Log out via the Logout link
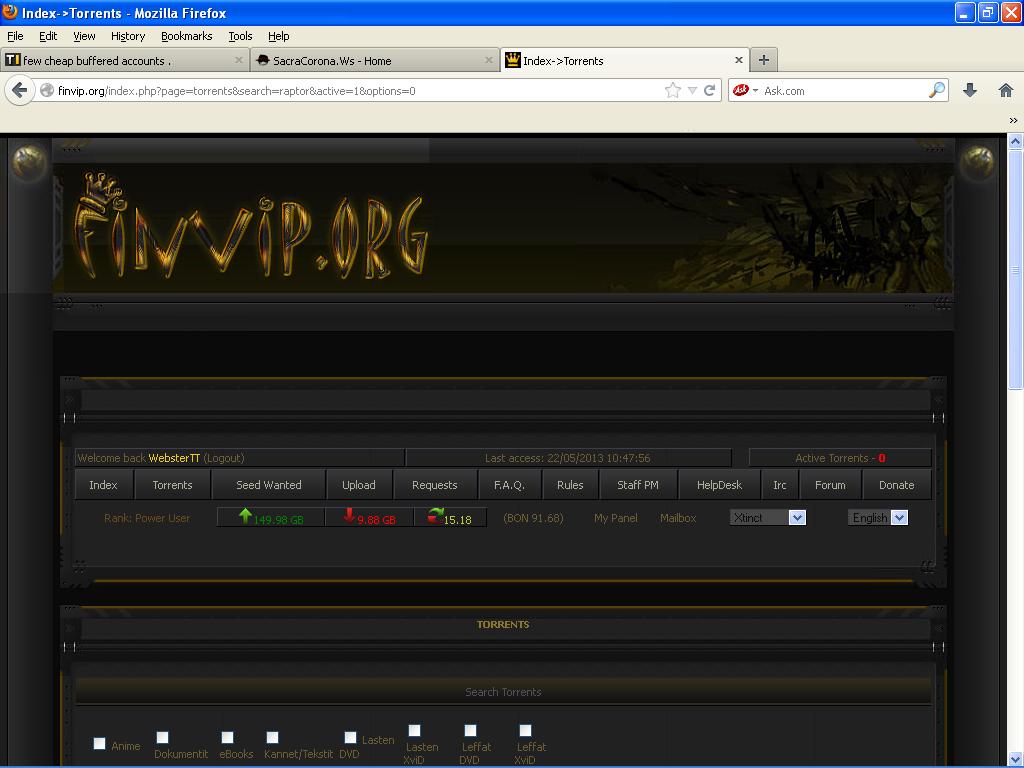This screenshot has height=768, width=1024. (x=224, y=458)
